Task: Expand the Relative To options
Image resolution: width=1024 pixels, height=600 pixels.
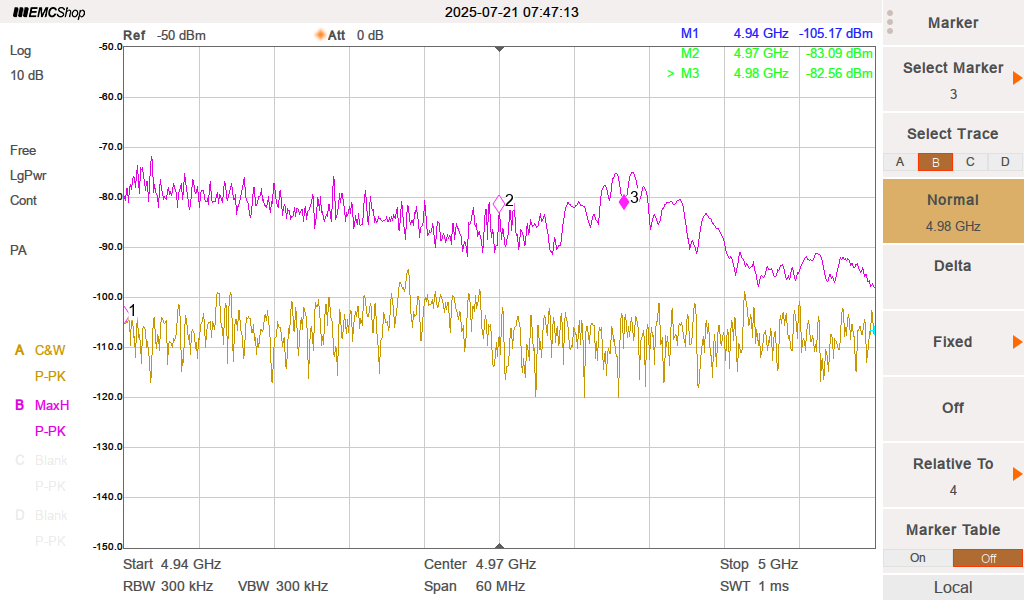Action: click(x=1016, y=474)
